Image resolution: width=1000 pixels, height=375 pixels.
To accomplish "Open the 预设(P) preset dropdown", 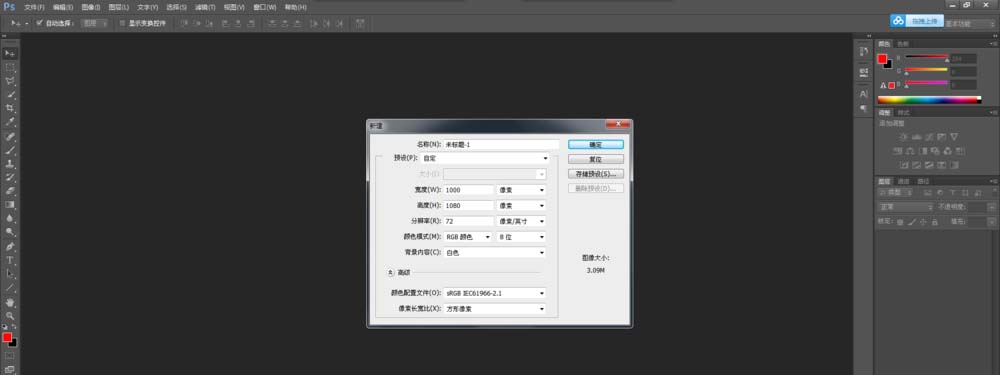I will pos(485,158).
